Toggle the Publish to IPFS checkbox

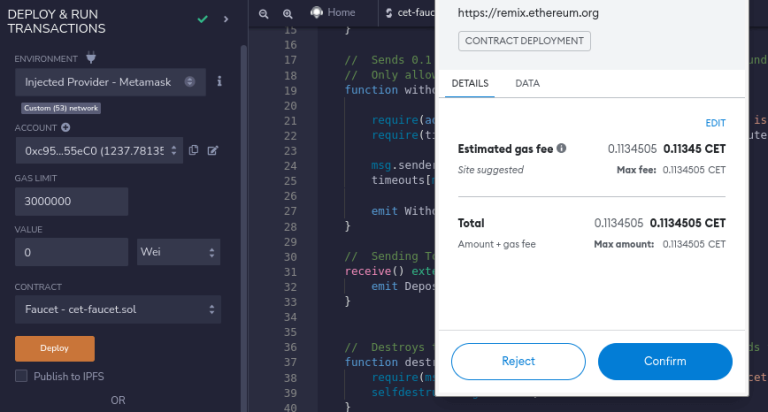click(x=21, y=376)
